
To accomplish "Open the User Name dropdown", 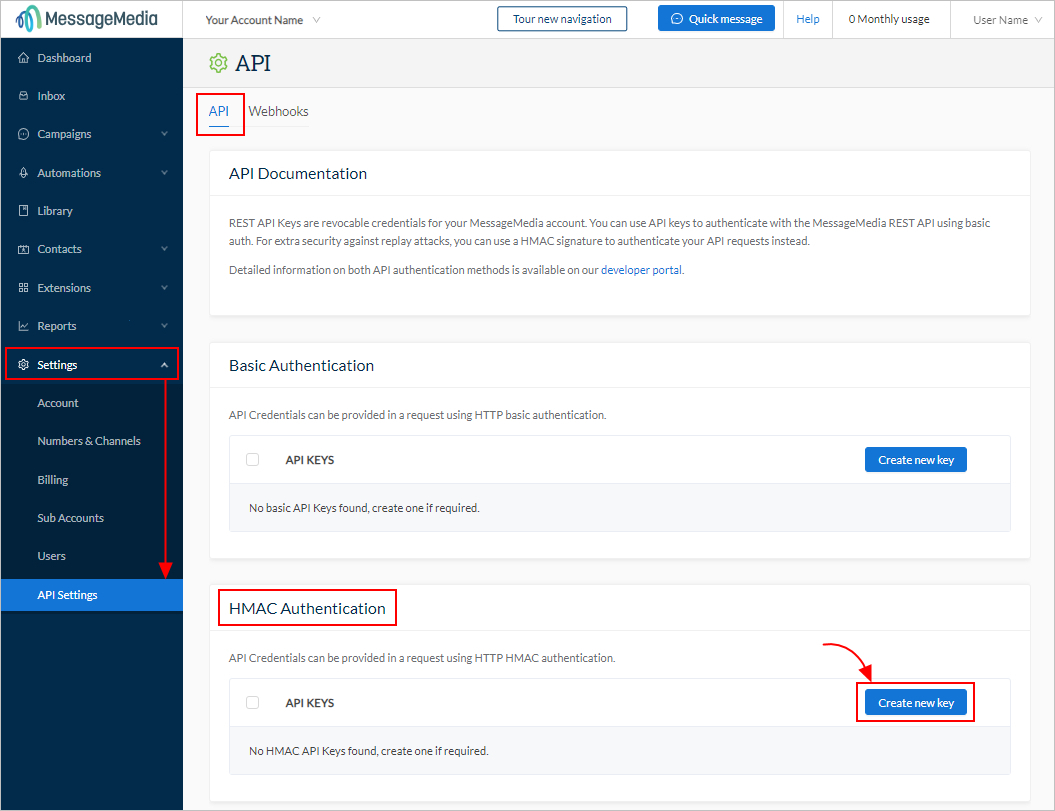I will (x=1007, y=20).
